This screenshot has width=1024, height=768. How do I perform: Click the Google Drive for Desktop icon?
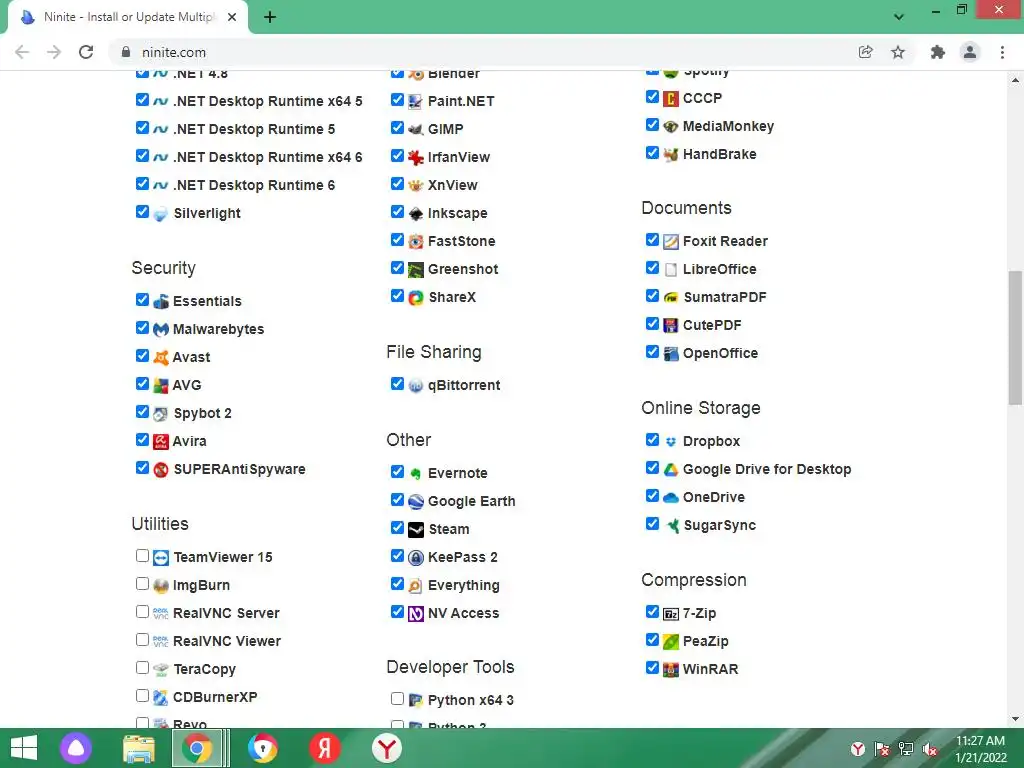tap(671, 470)
